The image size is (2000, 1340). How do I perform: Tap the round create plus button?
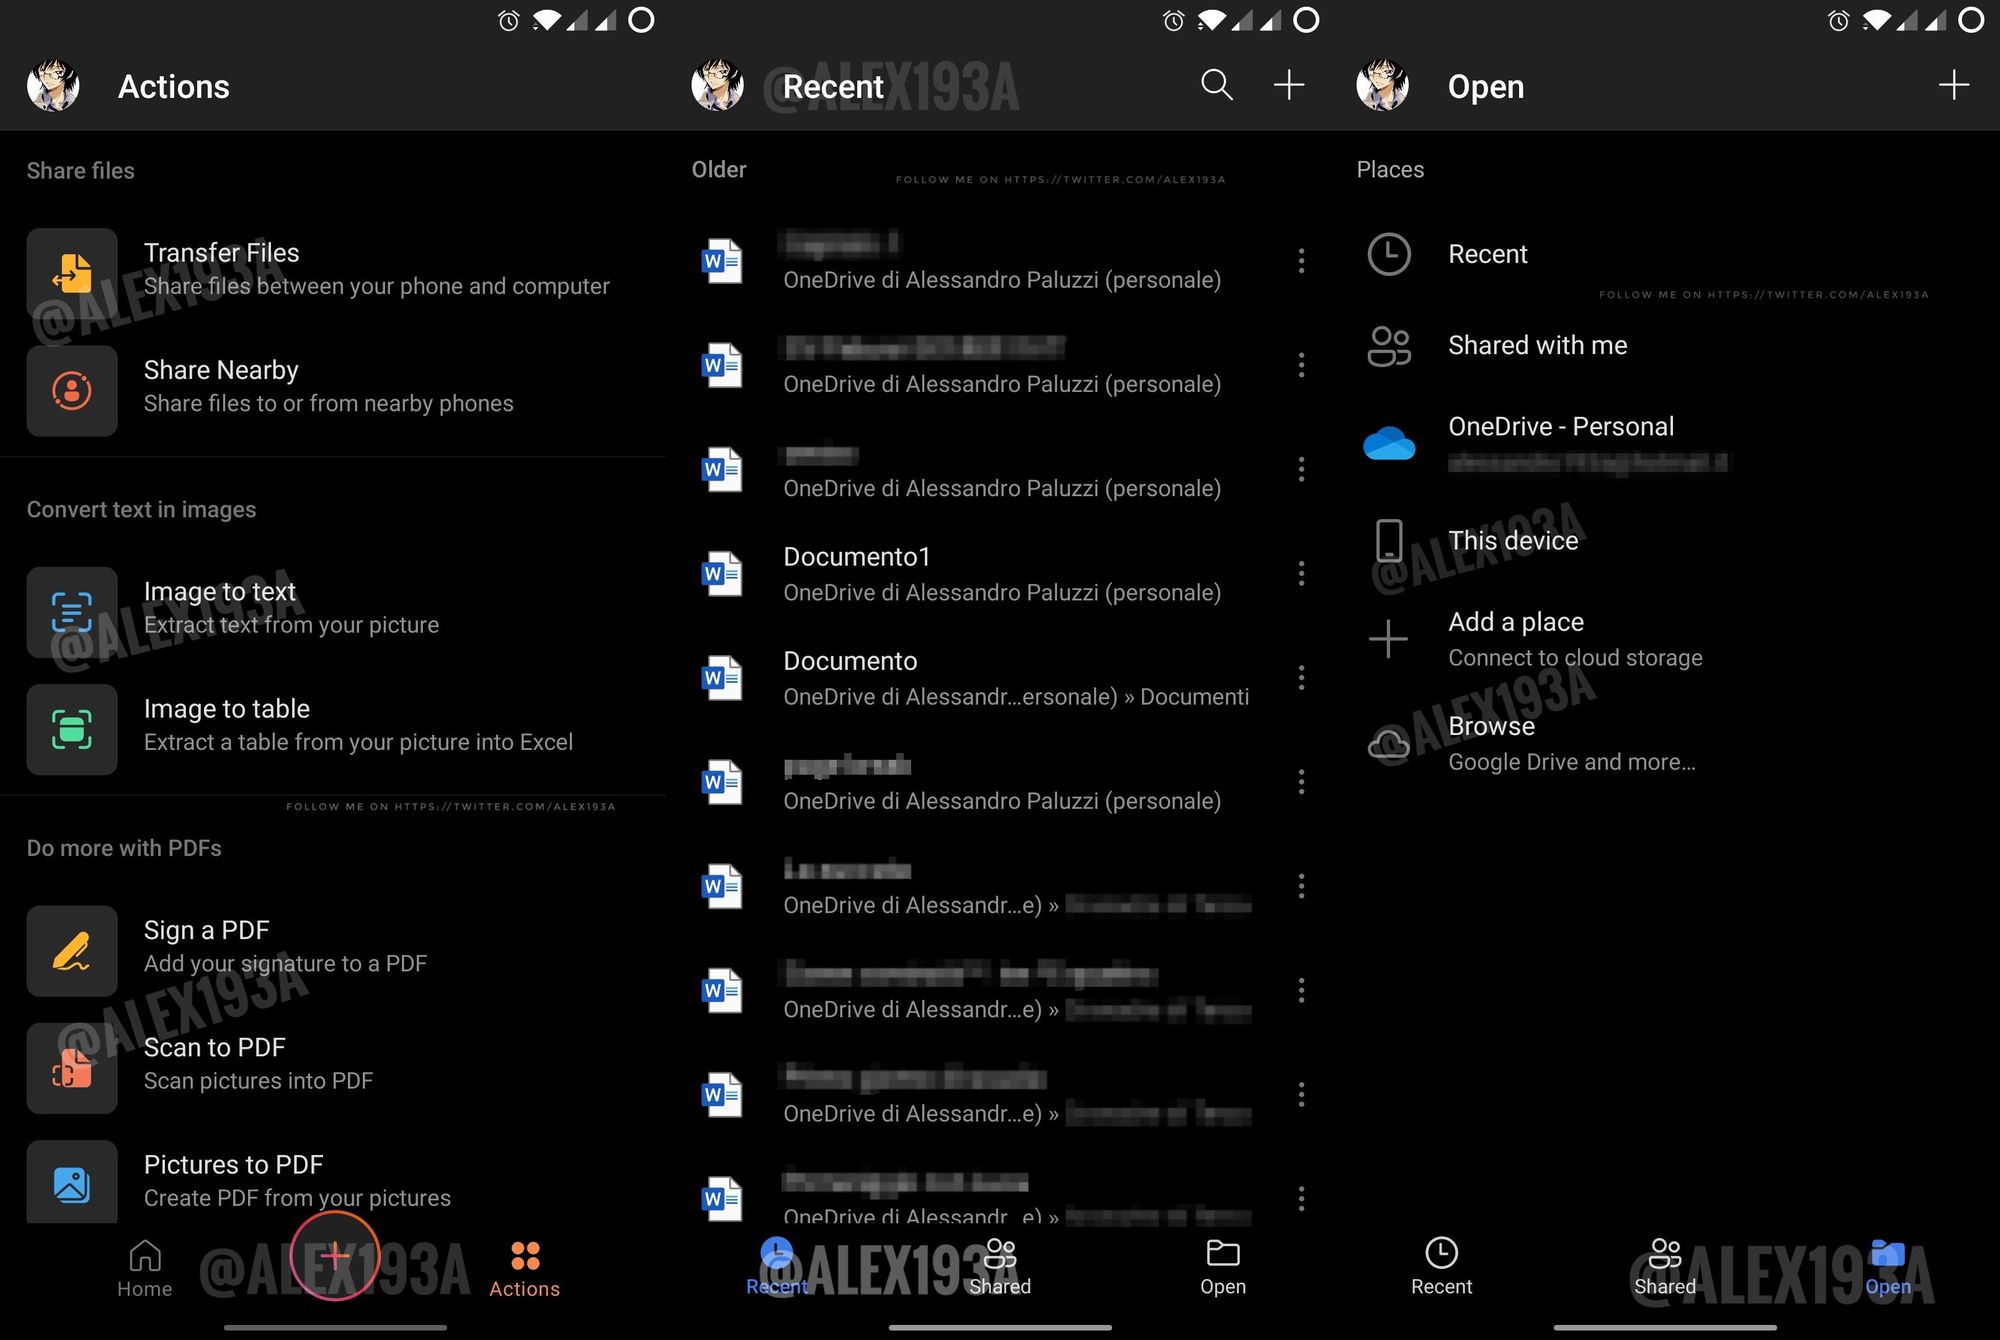[335, 1255]
